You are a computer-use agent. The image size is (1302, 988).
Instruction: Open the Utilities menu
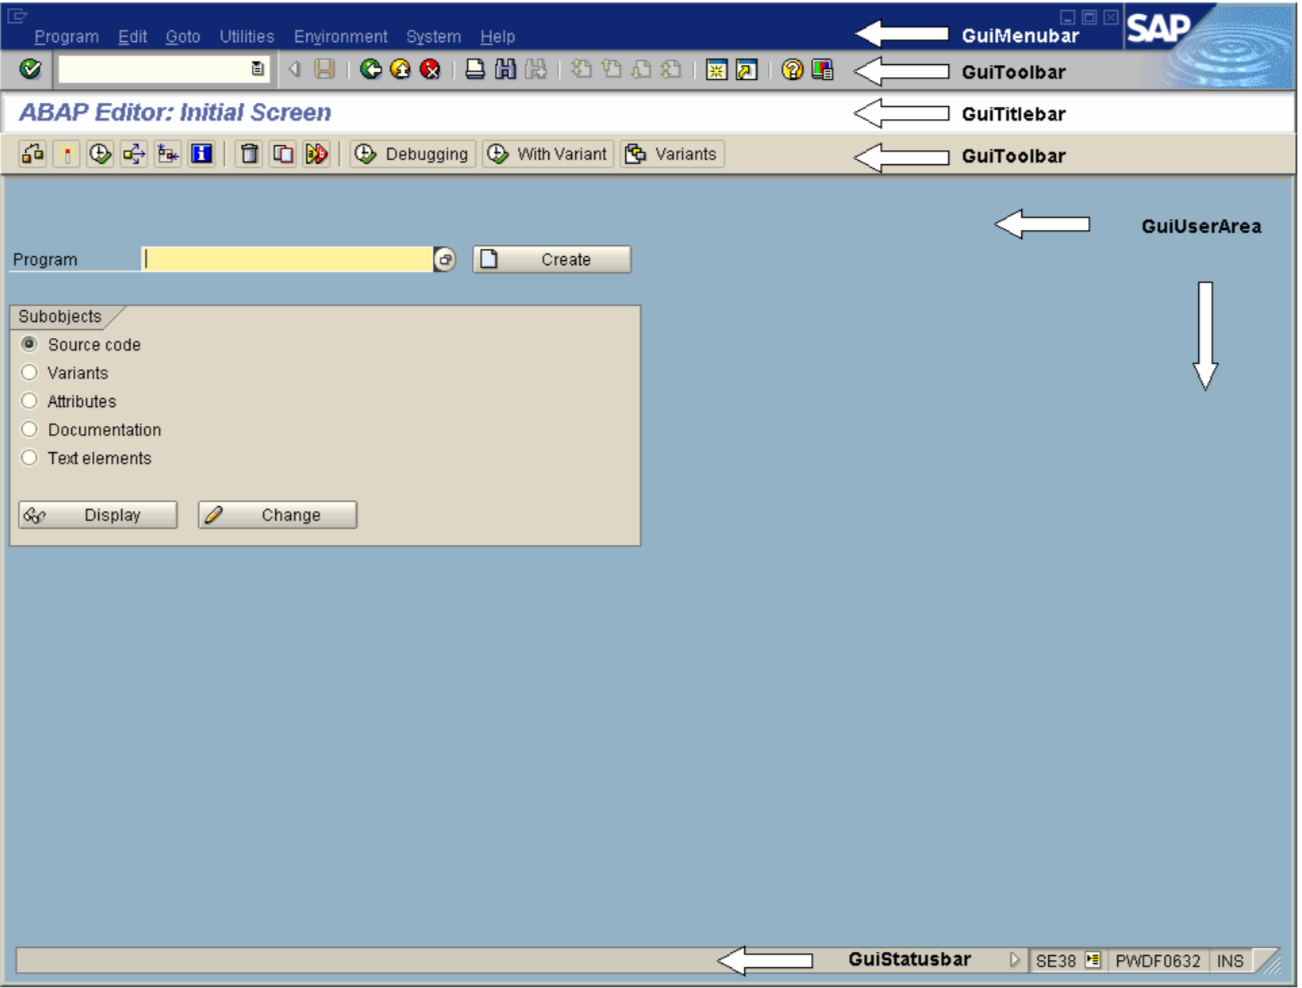(x=246, y=37)
